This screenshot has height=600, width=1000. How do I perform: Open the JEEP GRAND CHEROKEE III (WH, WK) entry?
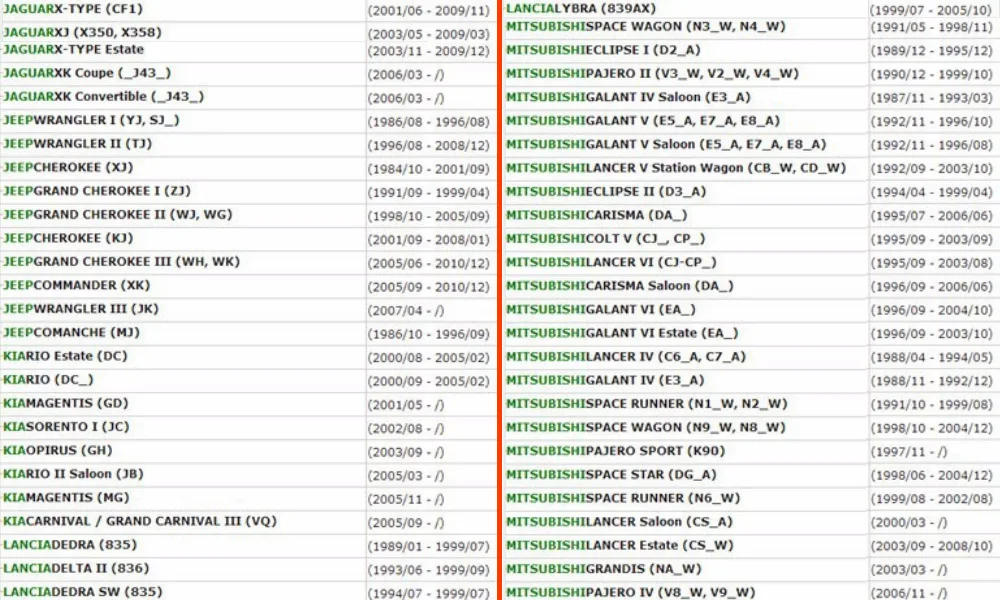click(121, 261)
